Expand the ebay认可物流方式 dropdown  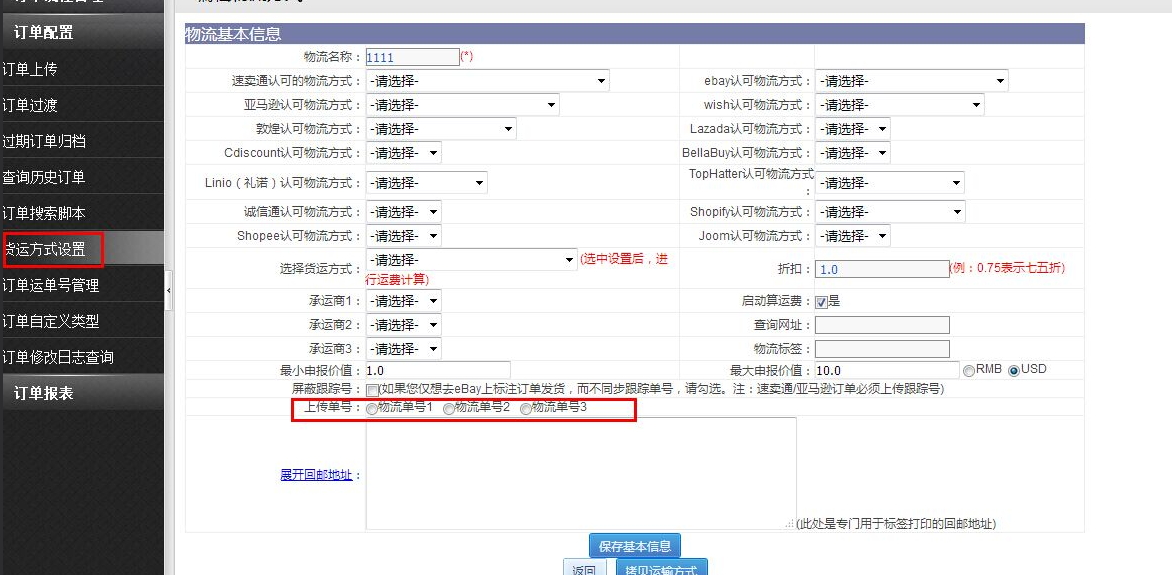(x=911, y=81)
